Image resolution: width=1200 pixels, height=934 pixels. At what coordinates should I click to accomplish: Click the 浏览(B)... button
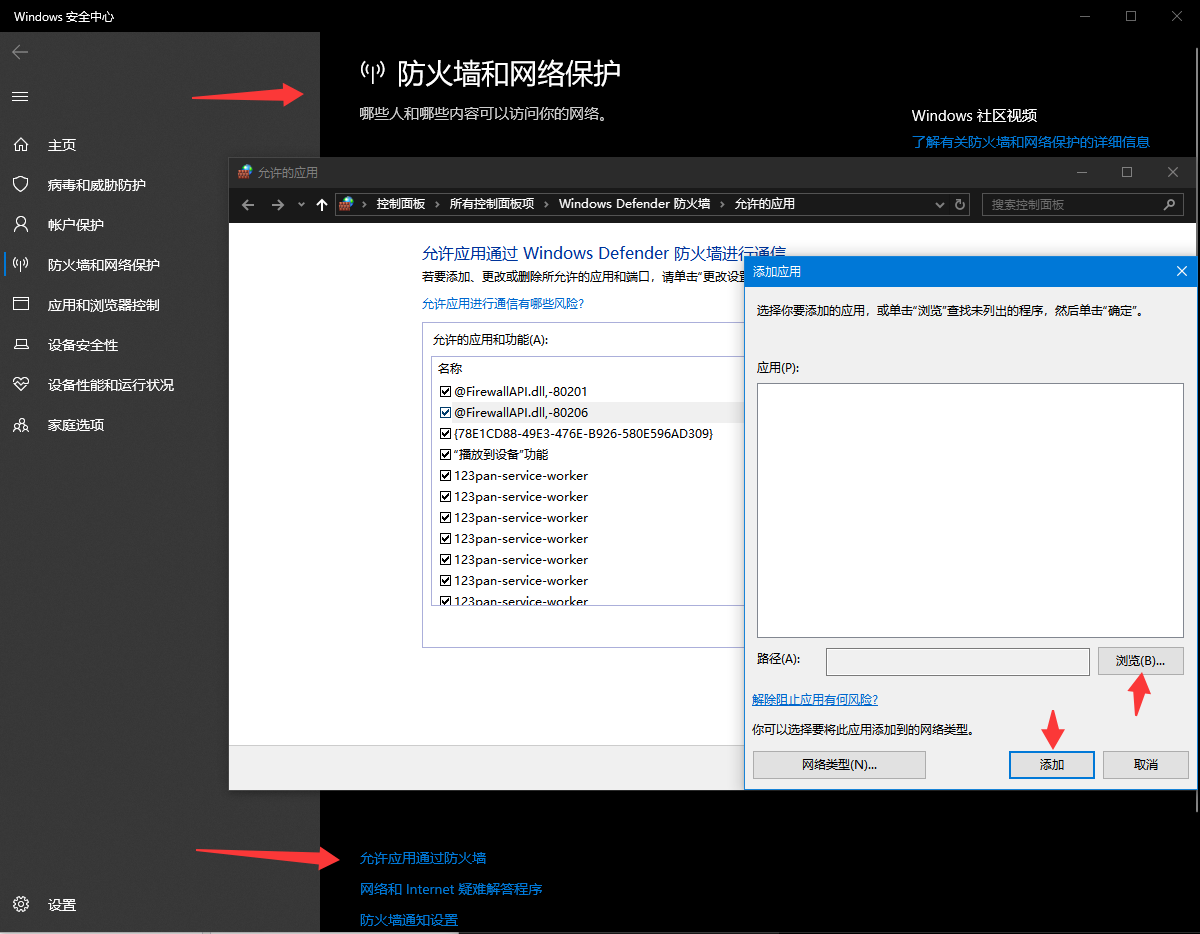pyautogui.click(x=1141, y=661)
